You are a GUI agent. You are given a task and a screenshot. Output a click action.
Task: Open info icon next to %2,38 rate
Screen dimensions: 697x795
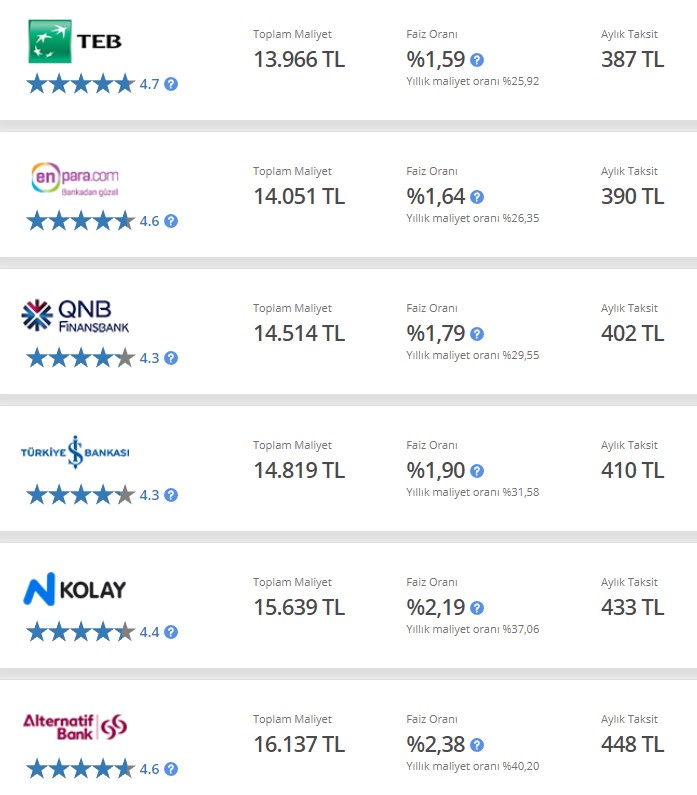[x=477, y=745]
